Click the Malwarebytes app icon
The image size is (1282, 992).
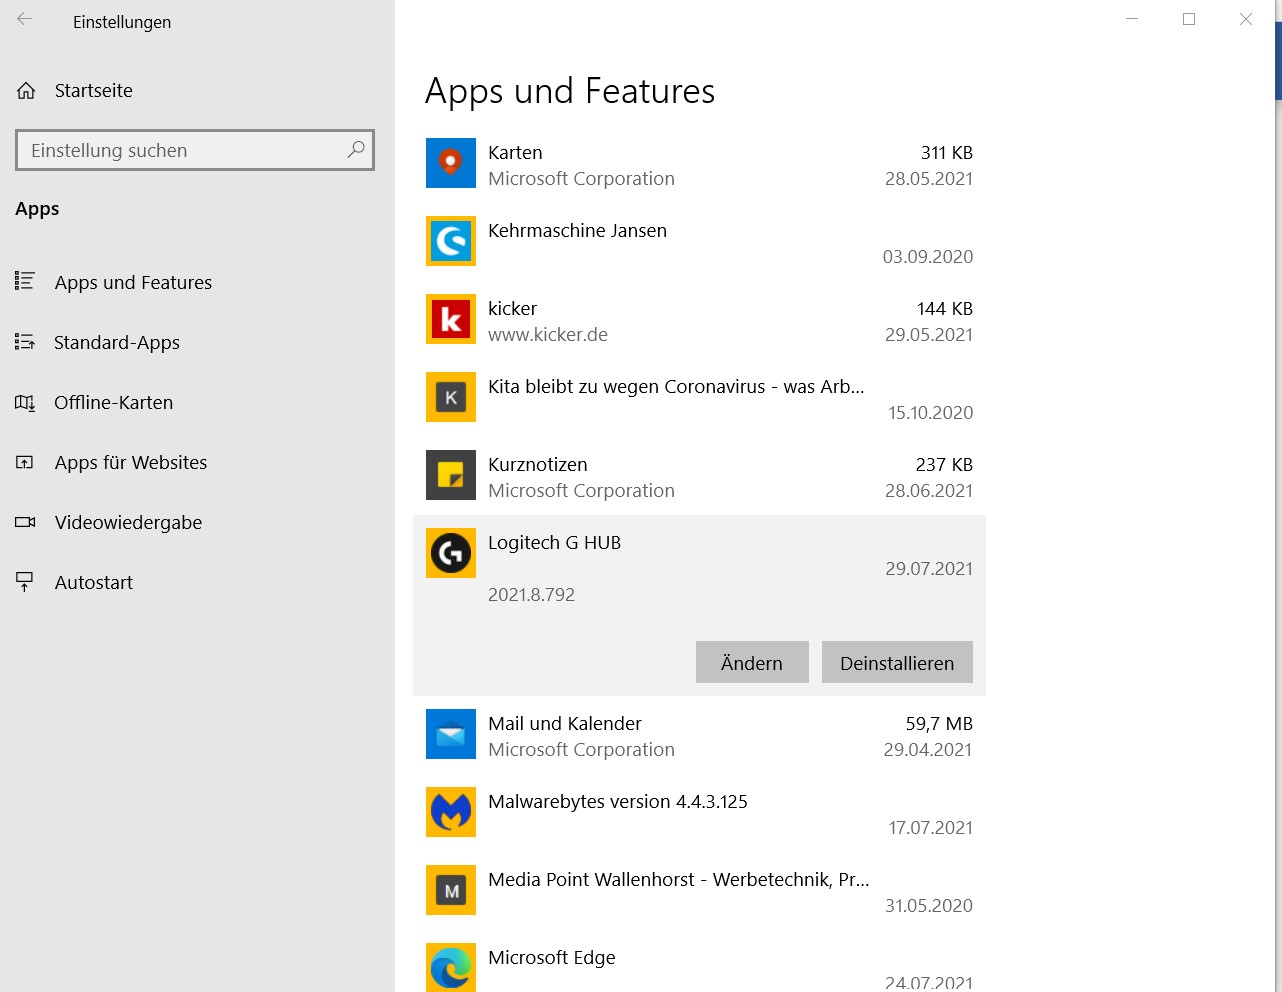point(451,812)
